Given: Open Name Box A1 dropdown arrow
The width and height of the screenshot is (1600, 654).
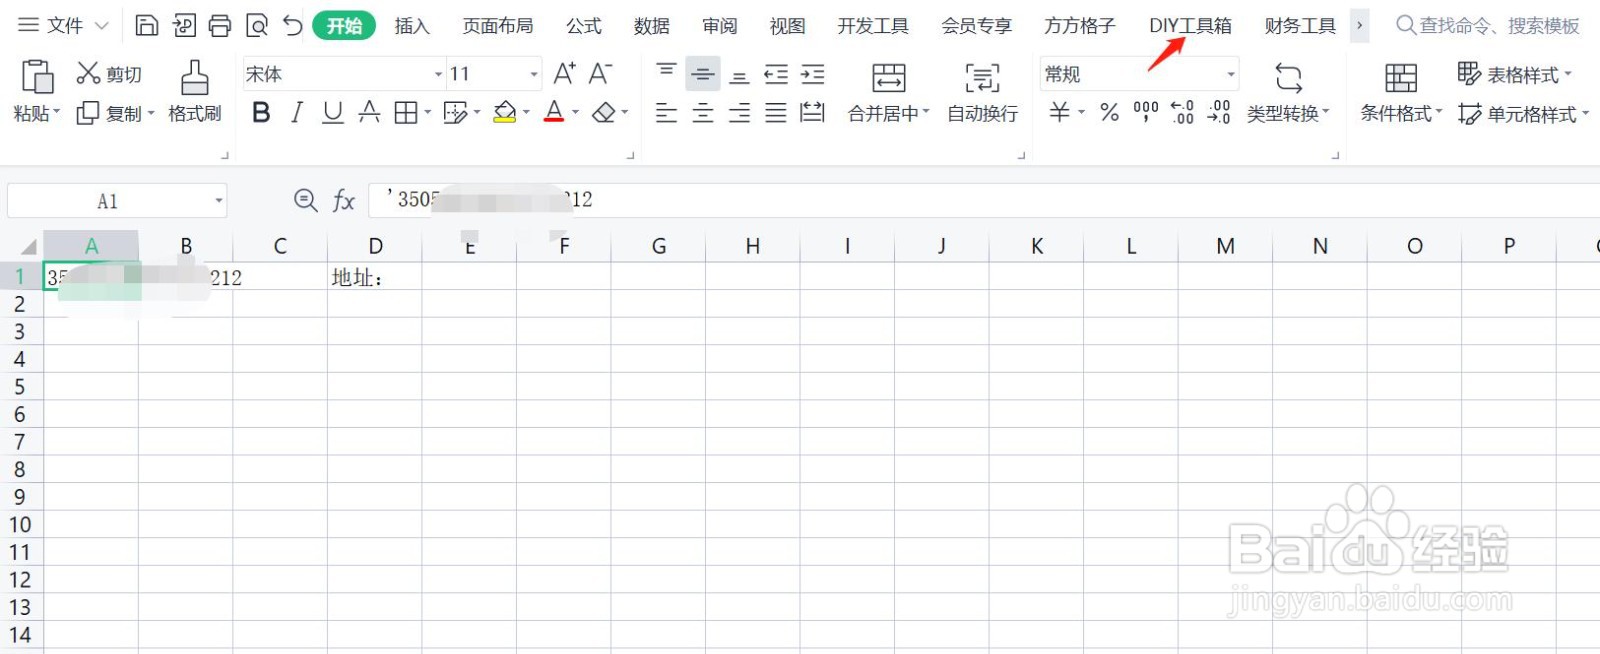Looking at the screenshot, I should point(218,201).
